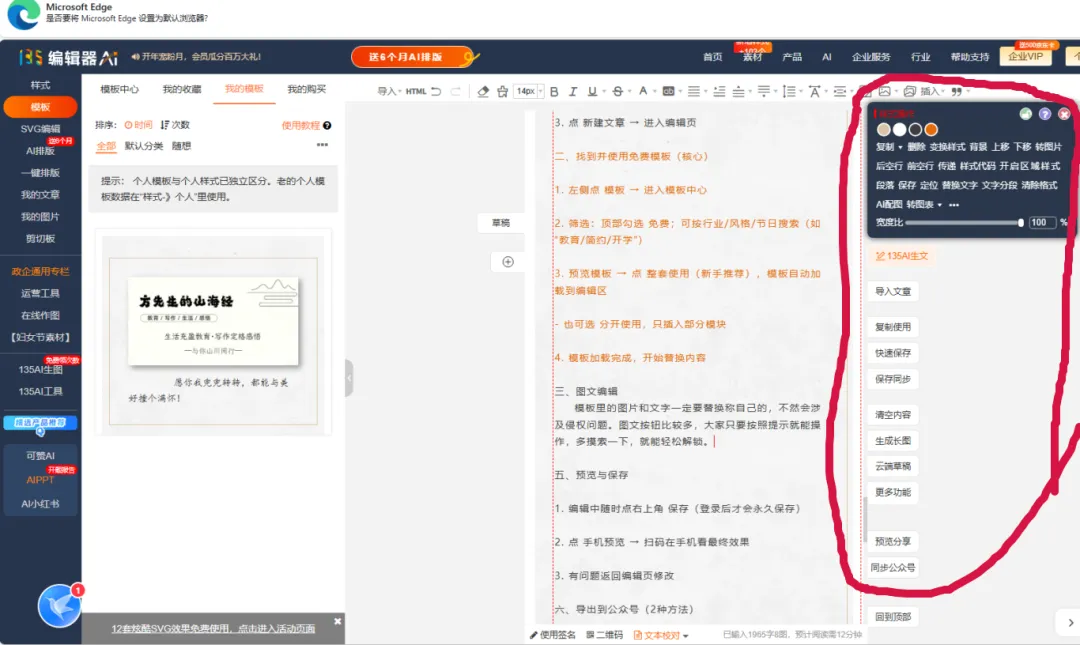Apply strikethrough formatting
This screenshot has height=645, width=1080.
[618, 91]
